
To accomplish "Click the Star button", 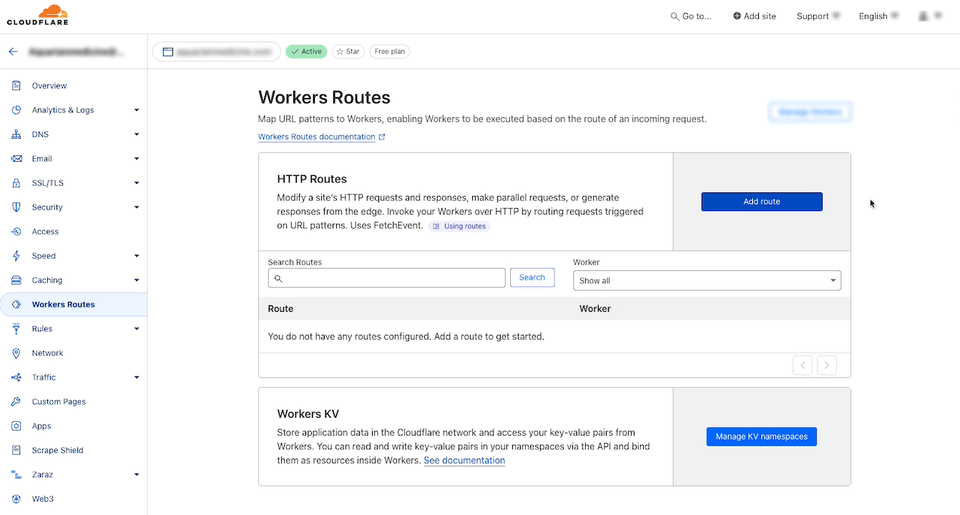I will click(348, 51).
